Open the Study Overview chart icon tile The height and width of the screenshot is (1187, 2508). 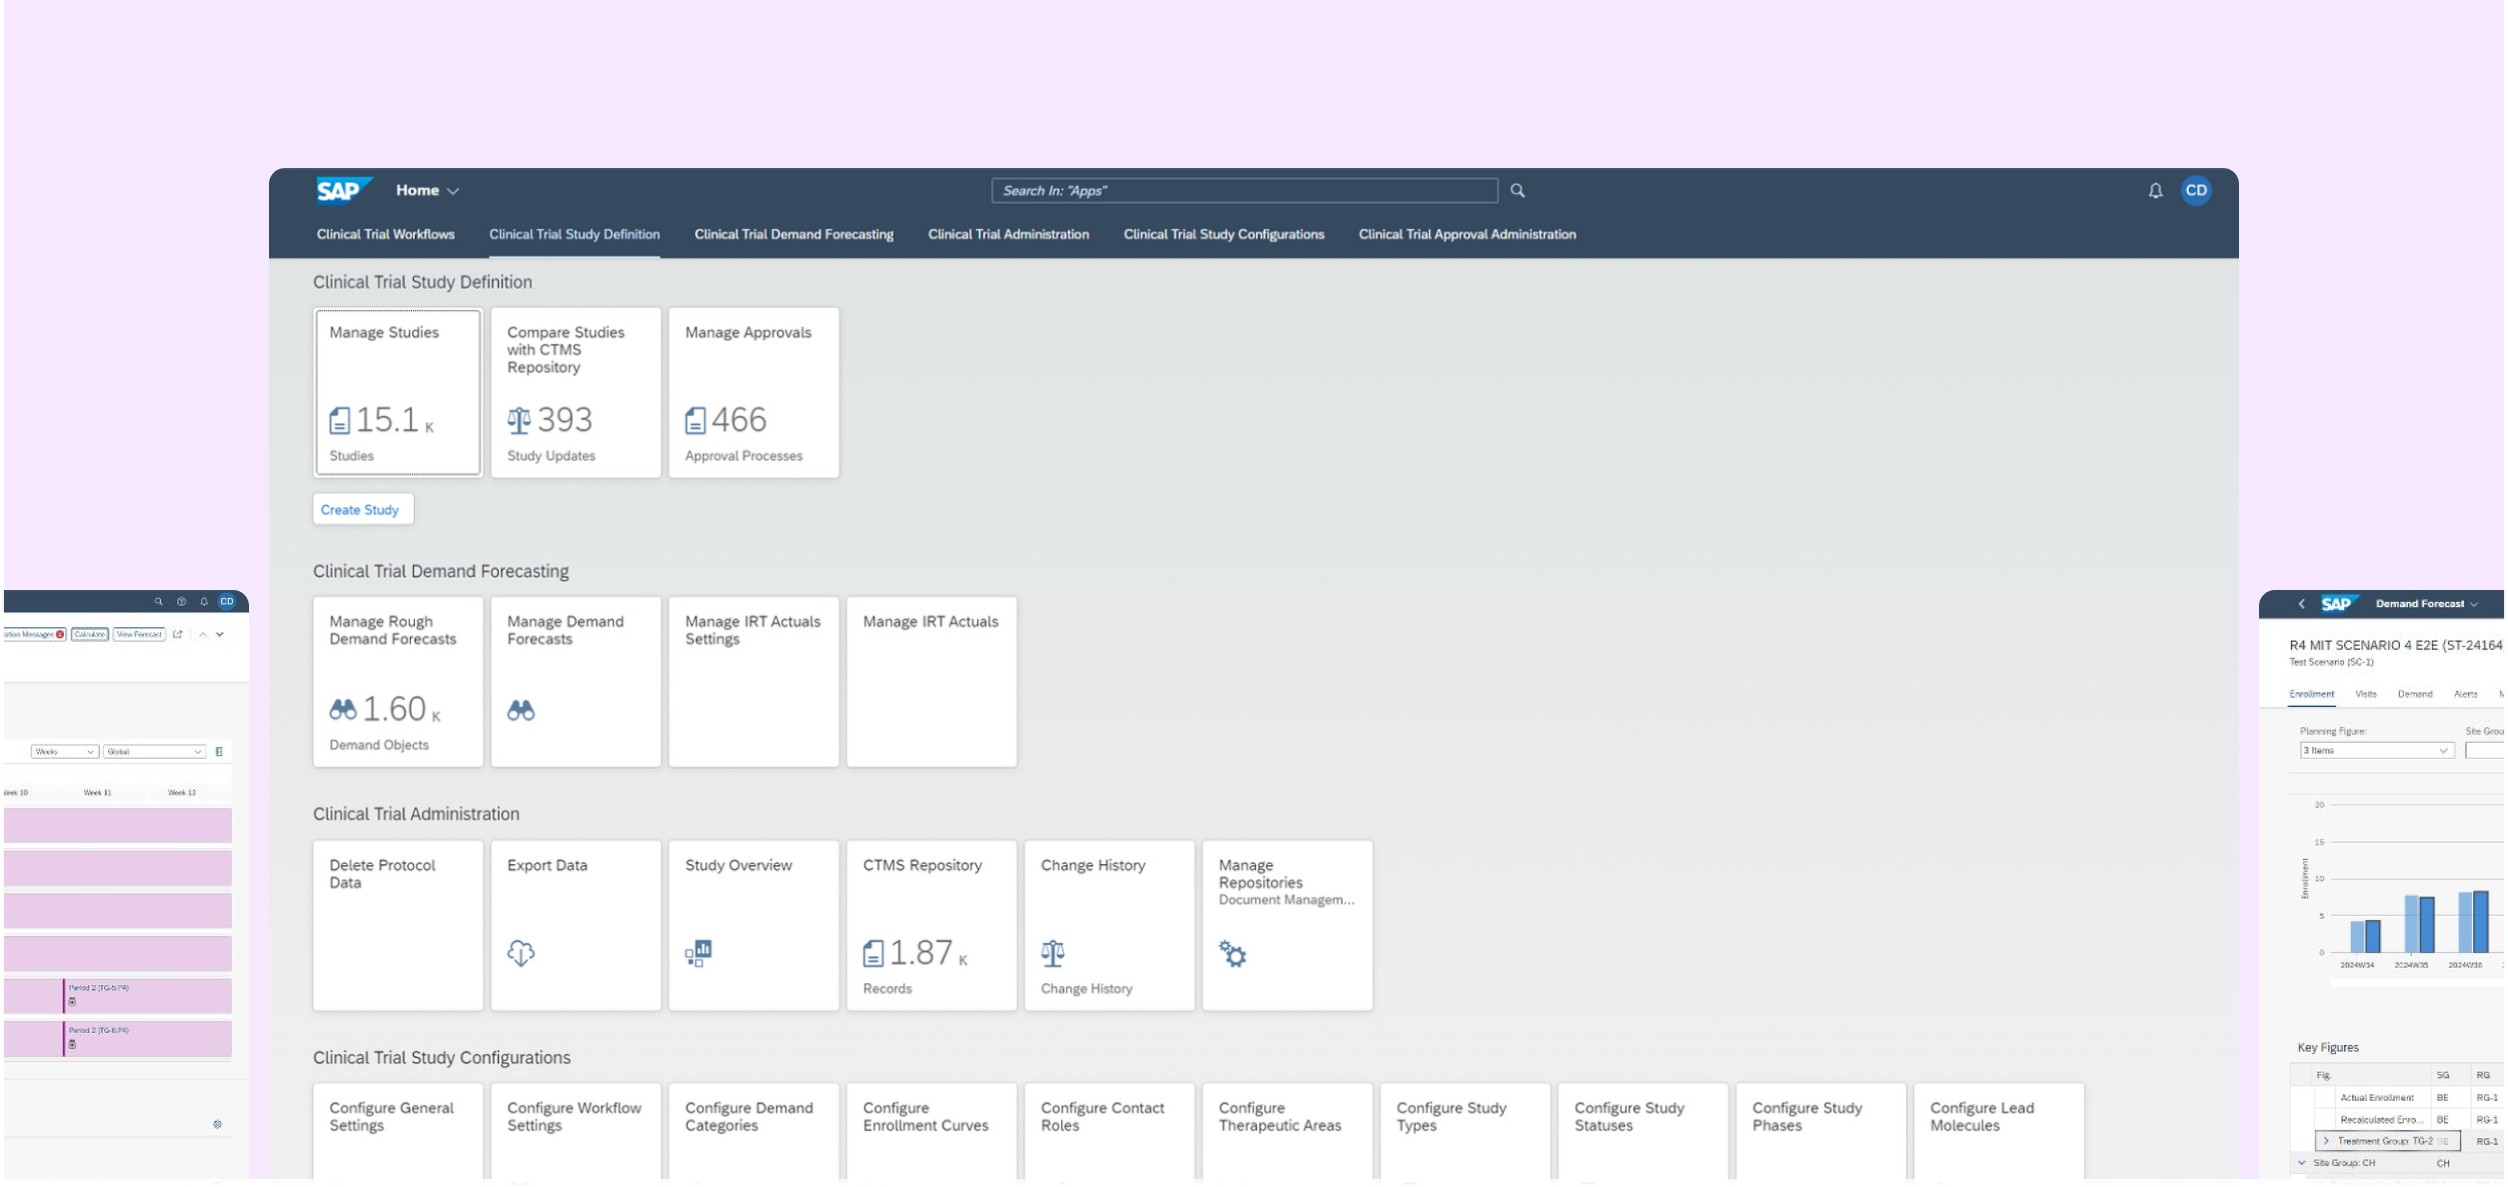point(698,952)
